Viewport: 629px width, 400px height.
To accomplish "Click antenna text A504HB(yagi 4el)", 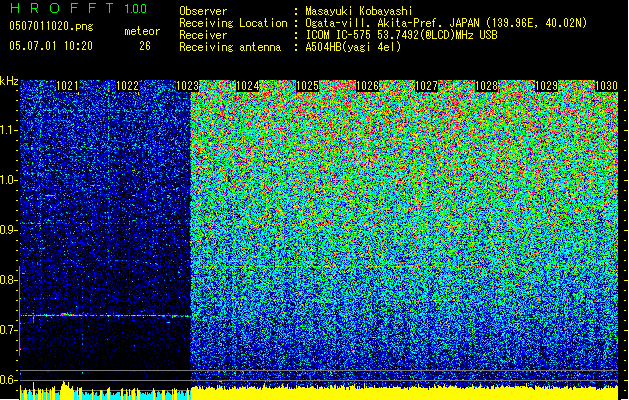I will pos(353,47).
